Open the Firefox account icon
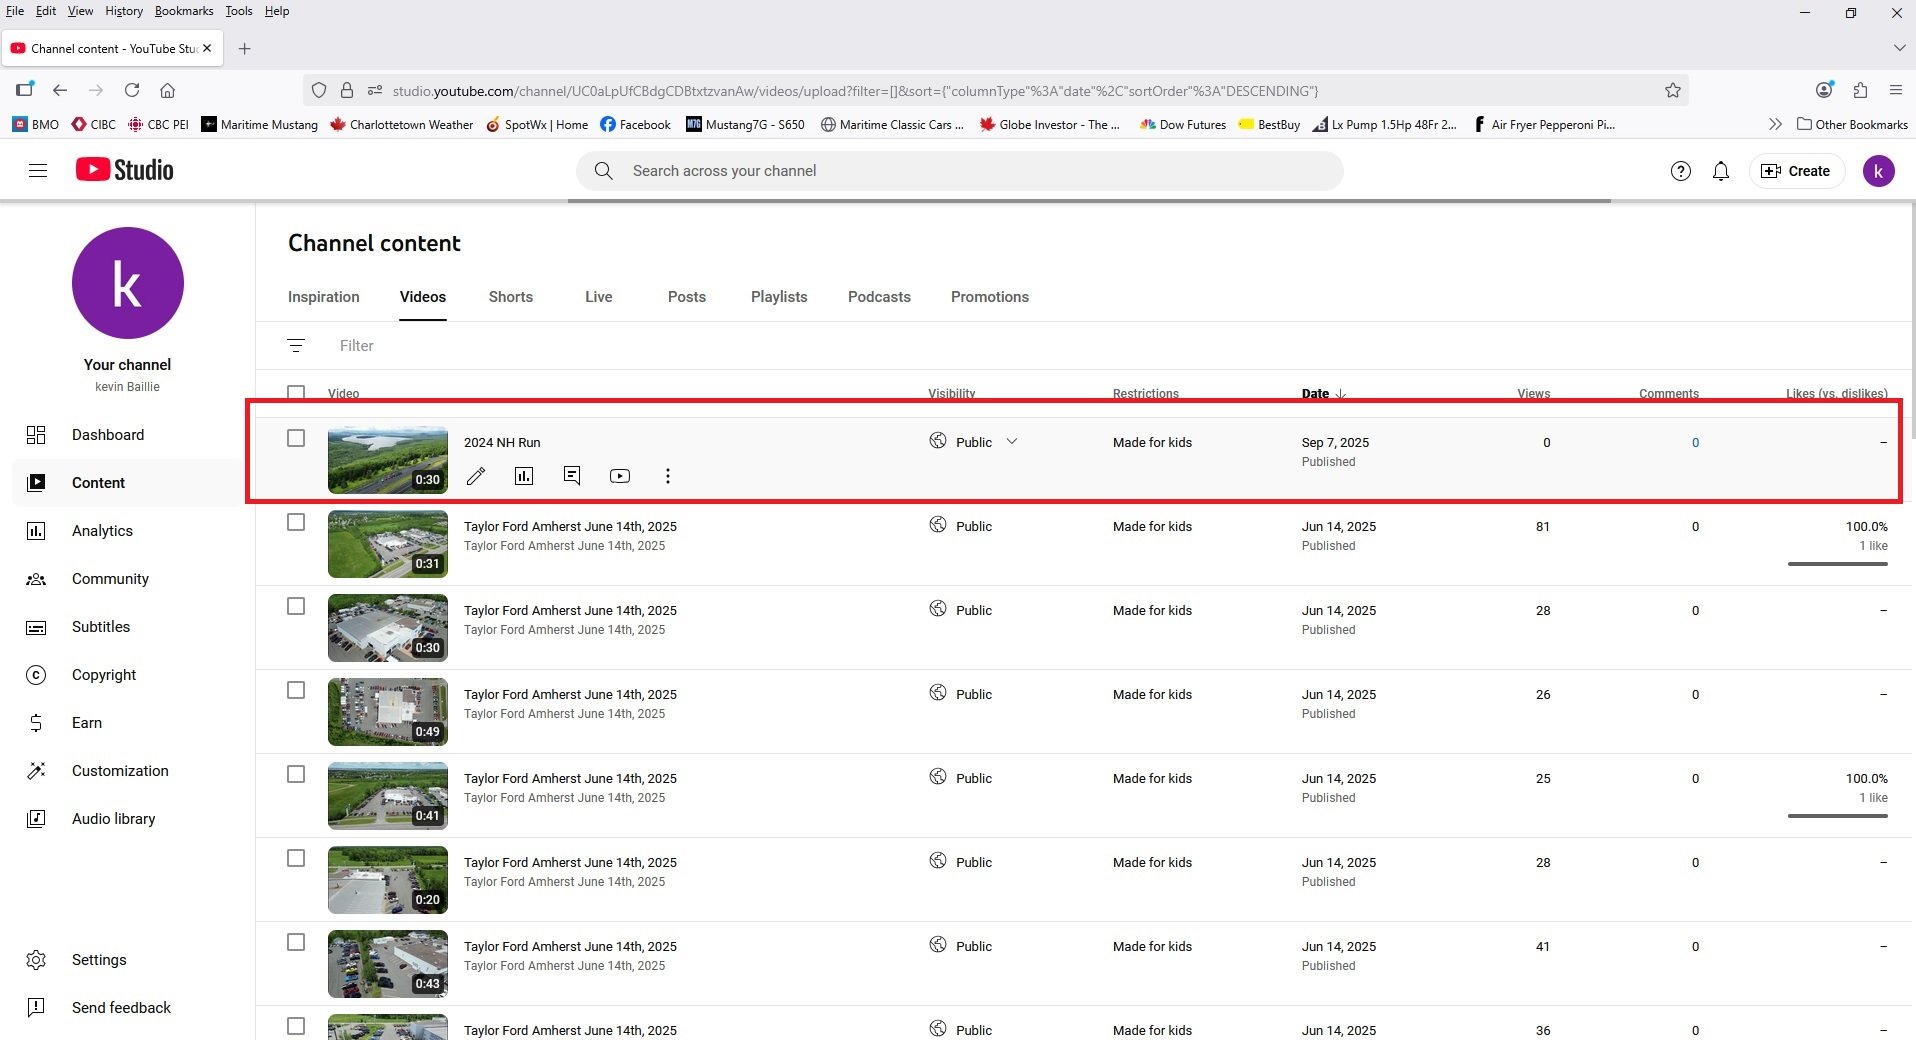The height and width of the screenshot is (1040, 1916). [x=1824, y=90]
